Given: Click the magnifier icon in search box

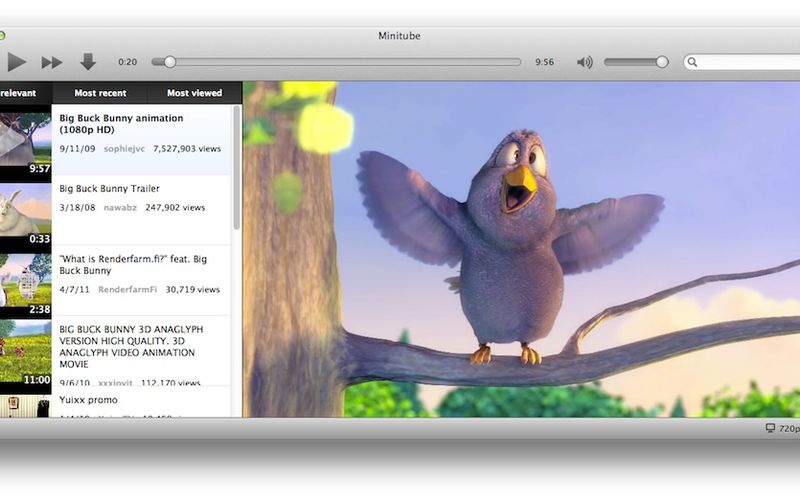Looking at the screenshot, I should [x=693, y=62].
